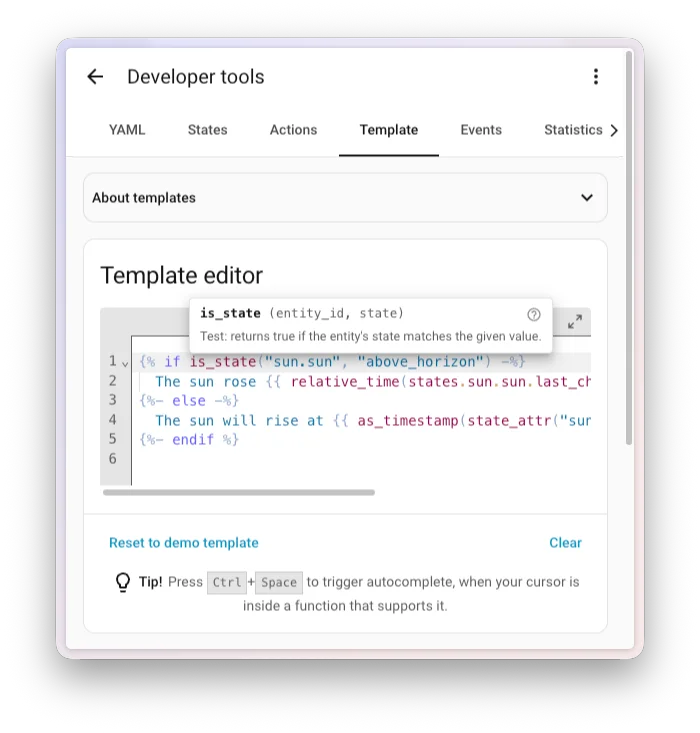Click the Developer tools title

[195, 77]
